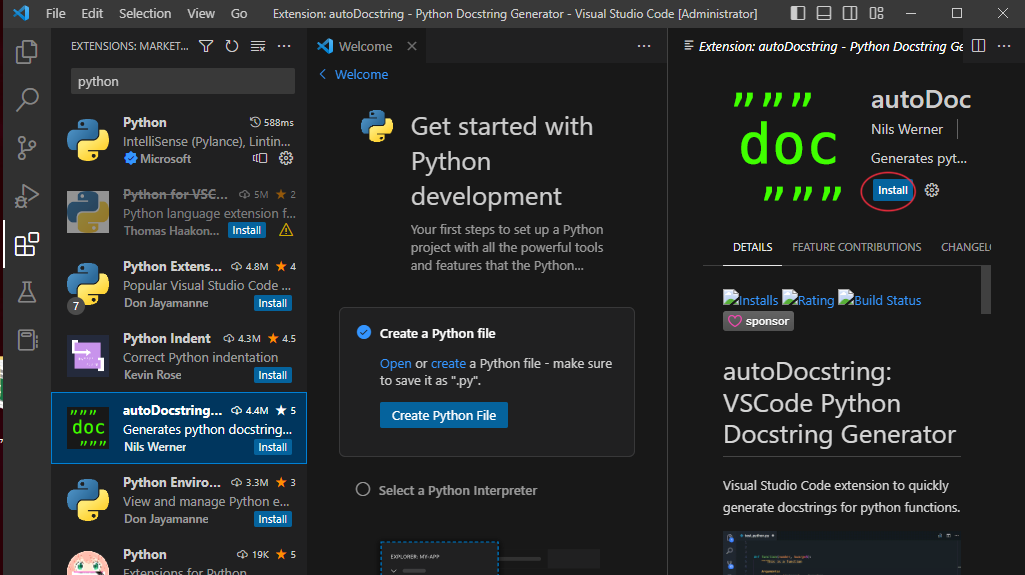Open the Installs badge link
Image resolution: width=1025 pixels, height=575 pixels.
(x=750, y=299)
